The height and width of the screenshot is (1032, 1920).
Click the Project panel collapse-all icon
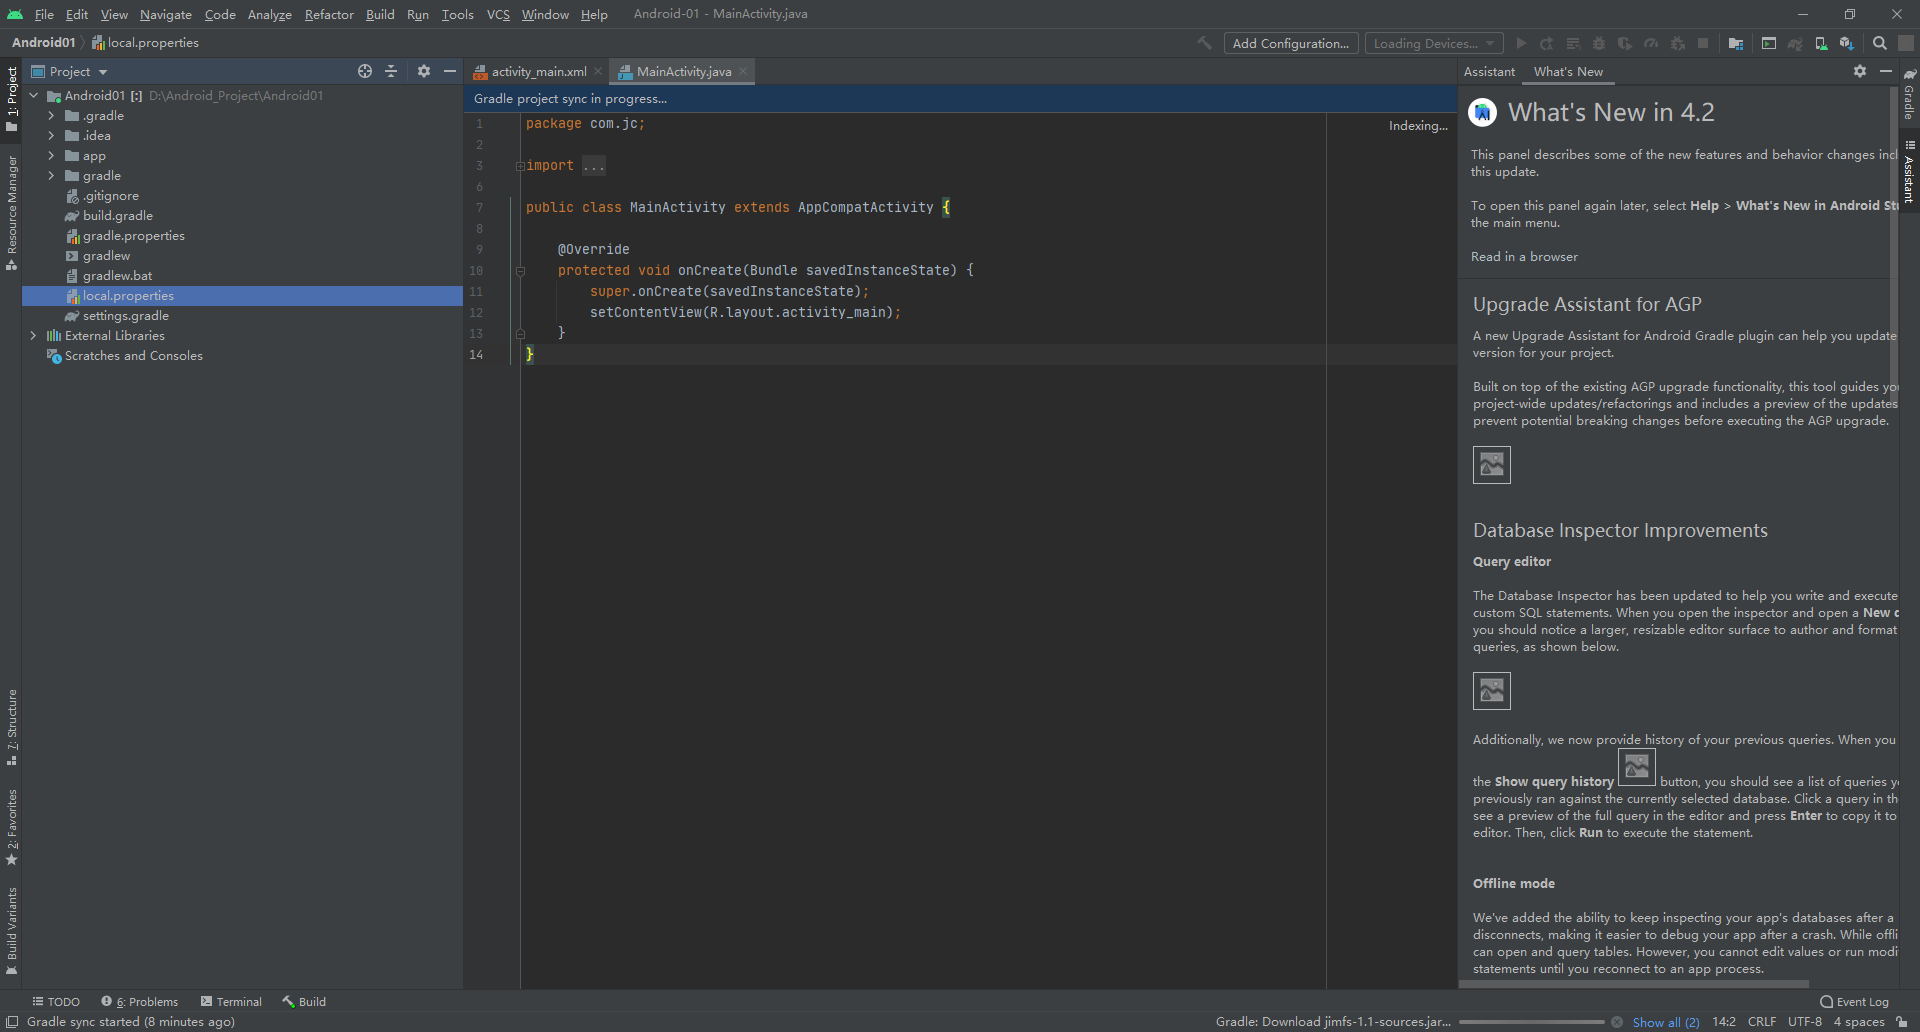(391, 71)
